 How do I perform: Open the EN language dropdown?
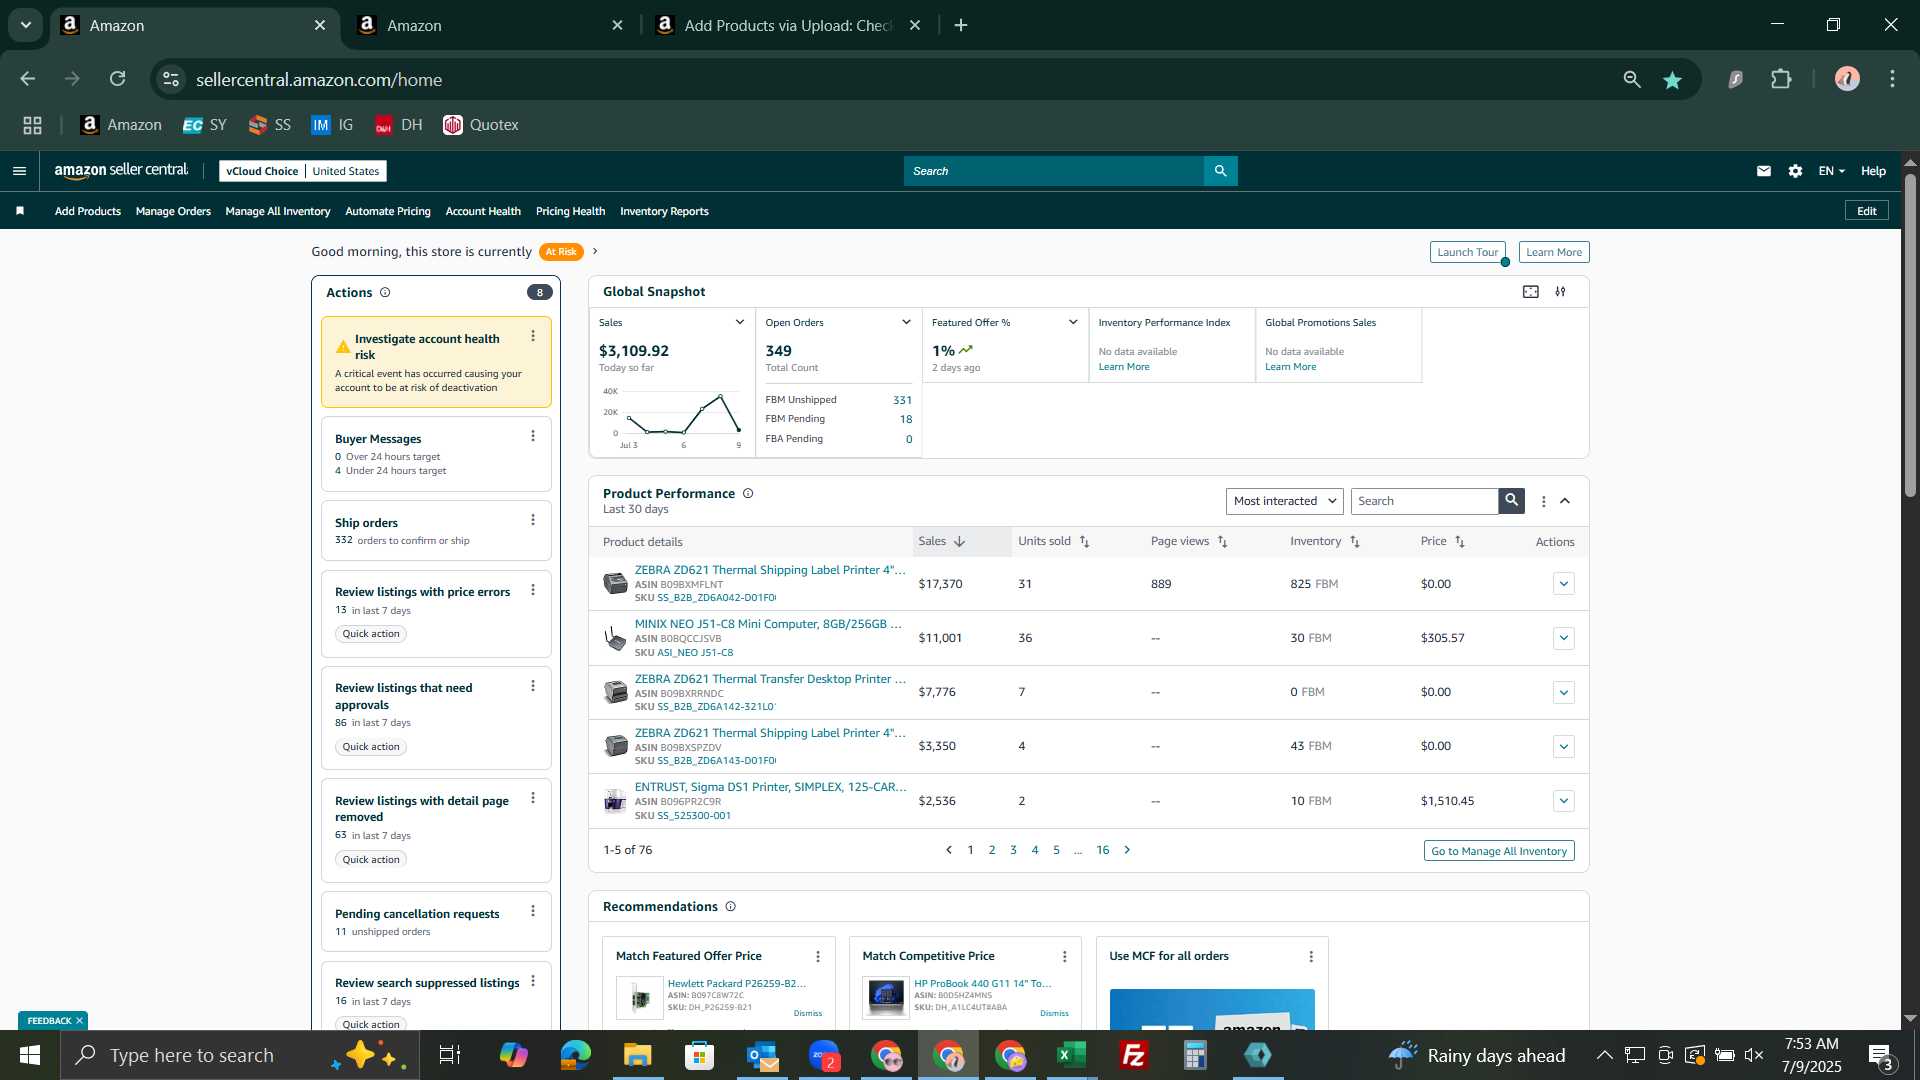(x=1832, y=171)
